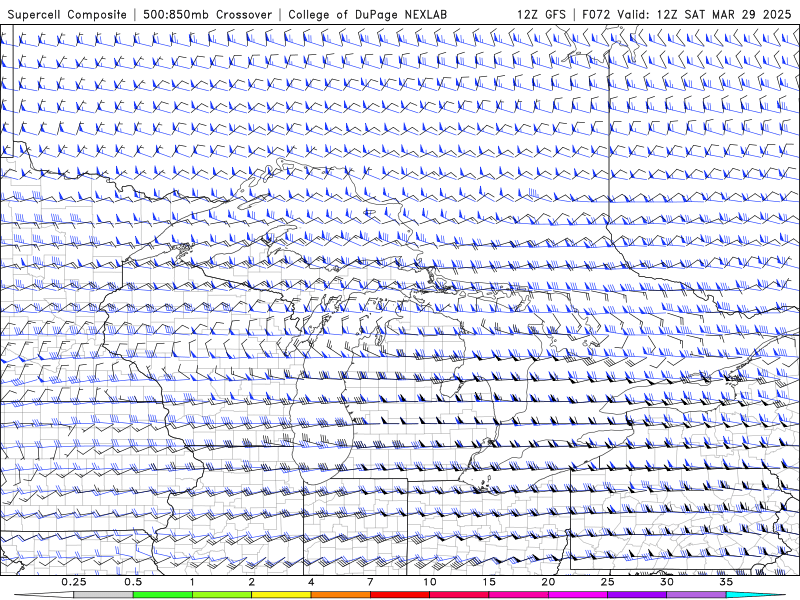Select the 12Z GFS model run label

541,14
